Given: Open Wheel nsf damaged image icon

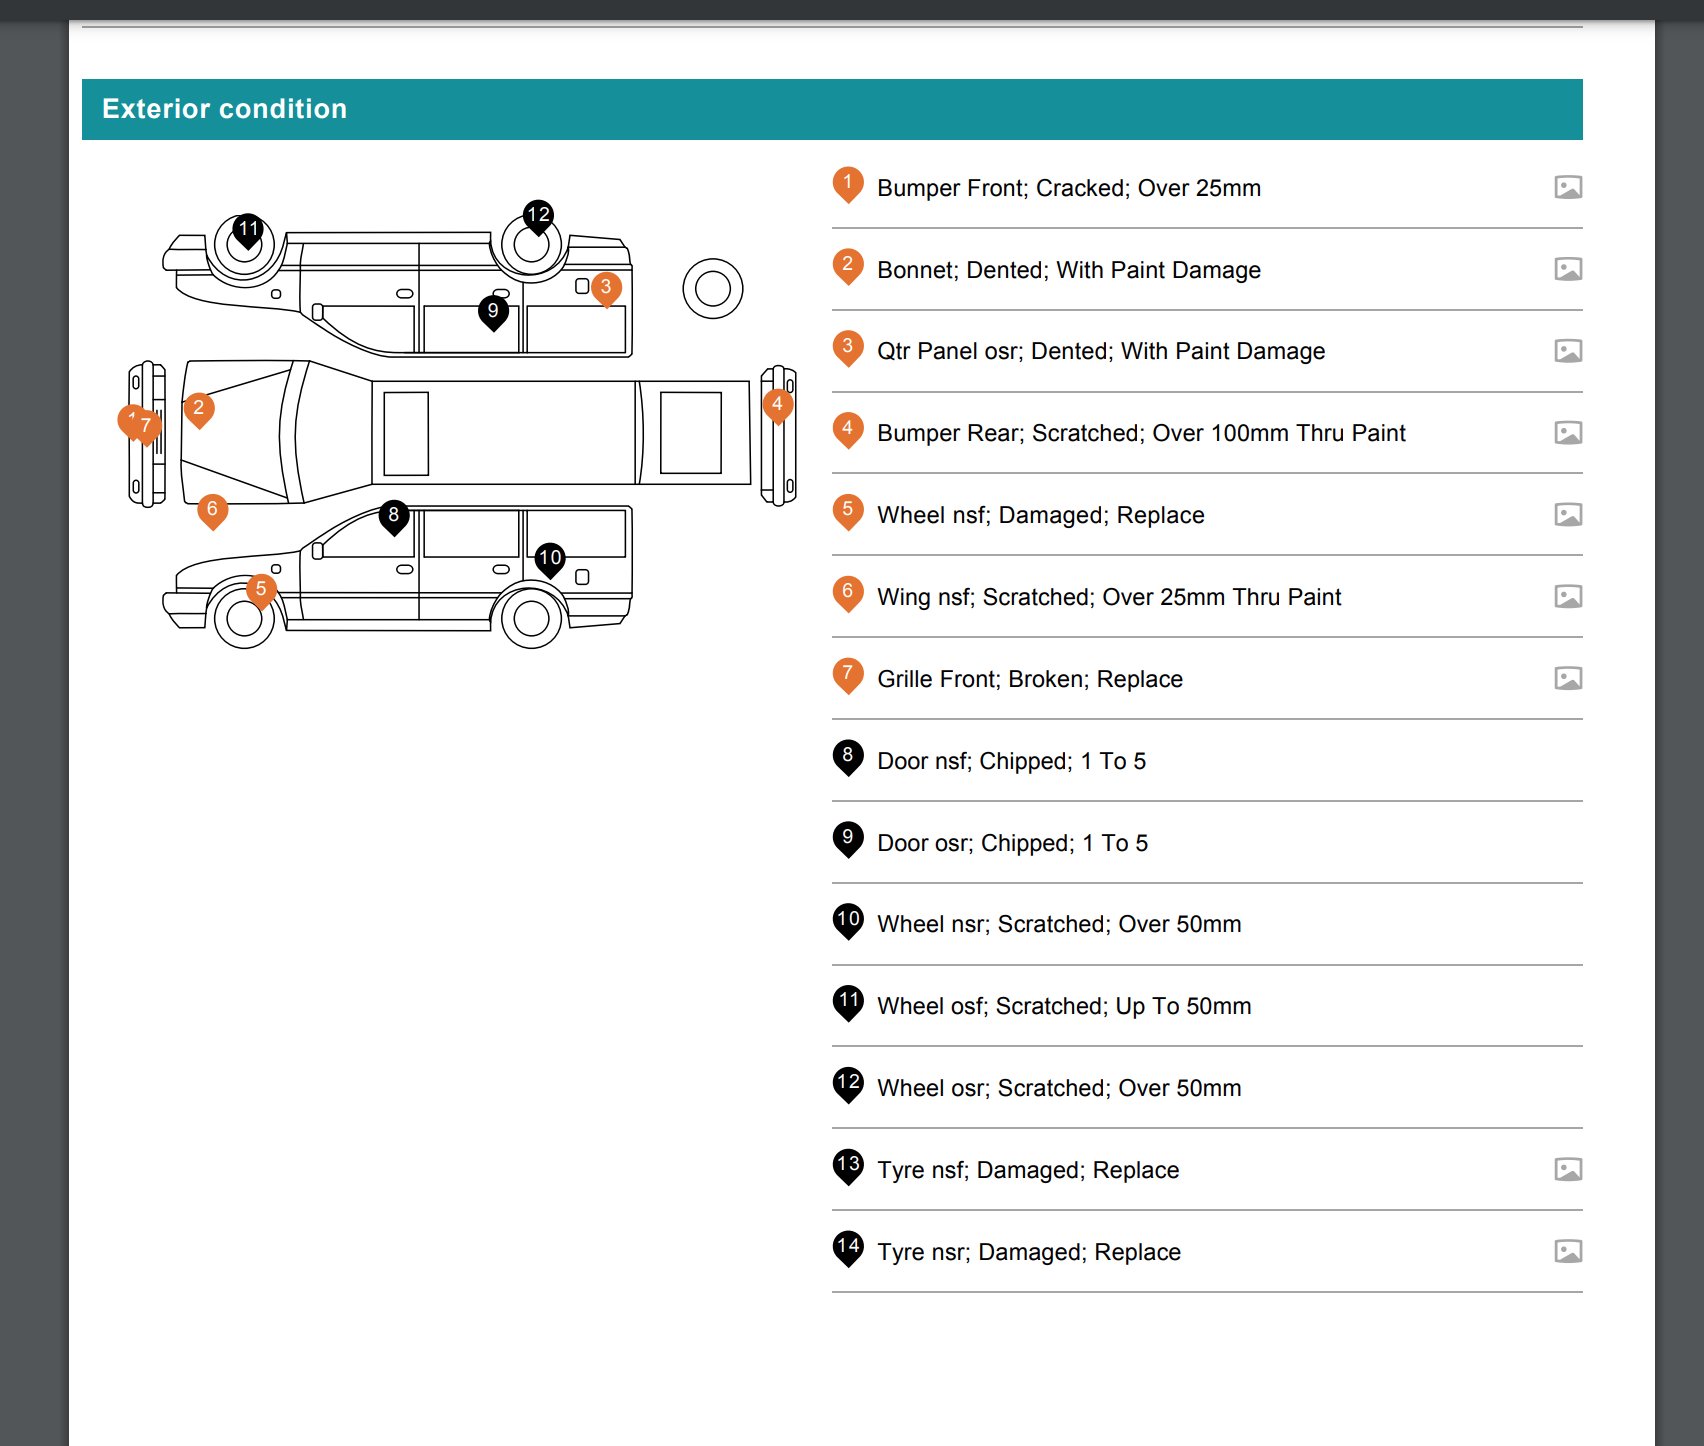Looking at the screenshot, I should (x=1567, y=515).
